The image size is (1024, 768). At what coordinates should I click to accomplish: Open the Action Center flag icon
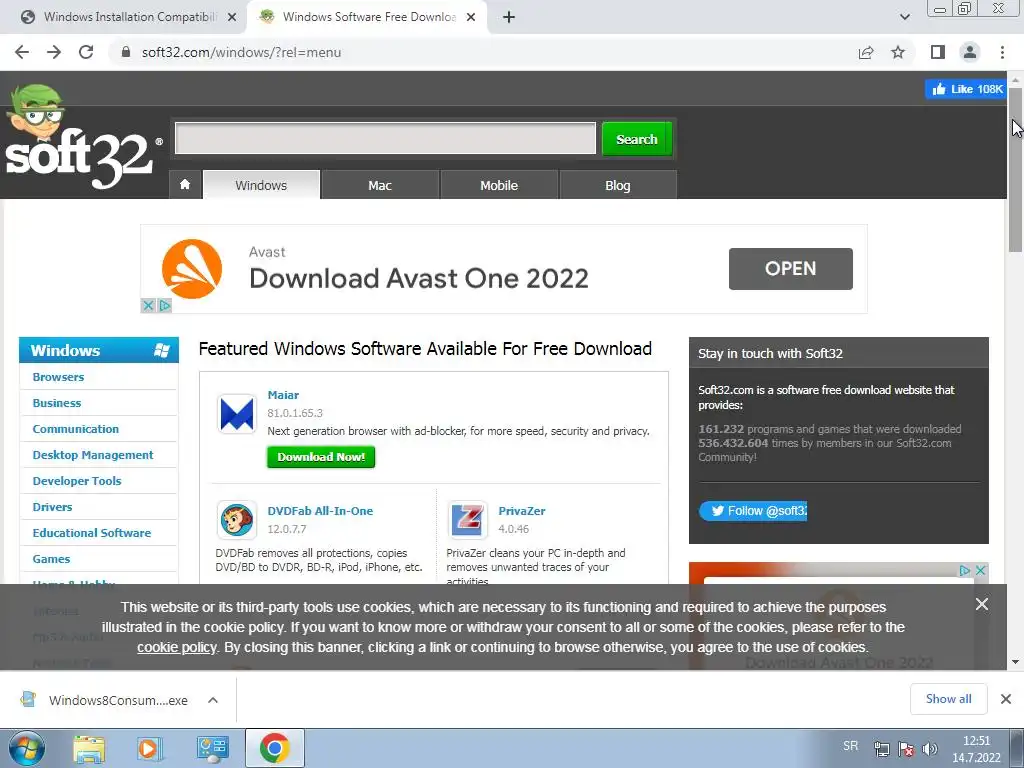pyautogui.click(x=906, y=748)
